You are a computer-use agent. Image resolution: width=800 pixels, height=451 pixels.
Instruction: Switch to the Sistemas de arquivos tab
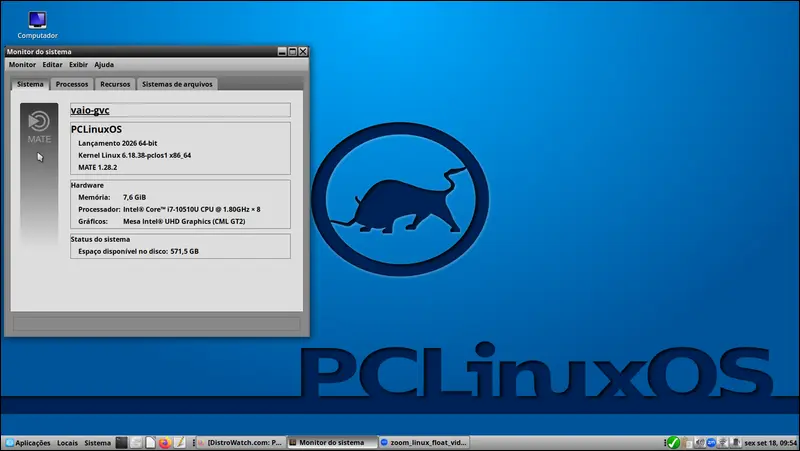click(x=177, y=84)
